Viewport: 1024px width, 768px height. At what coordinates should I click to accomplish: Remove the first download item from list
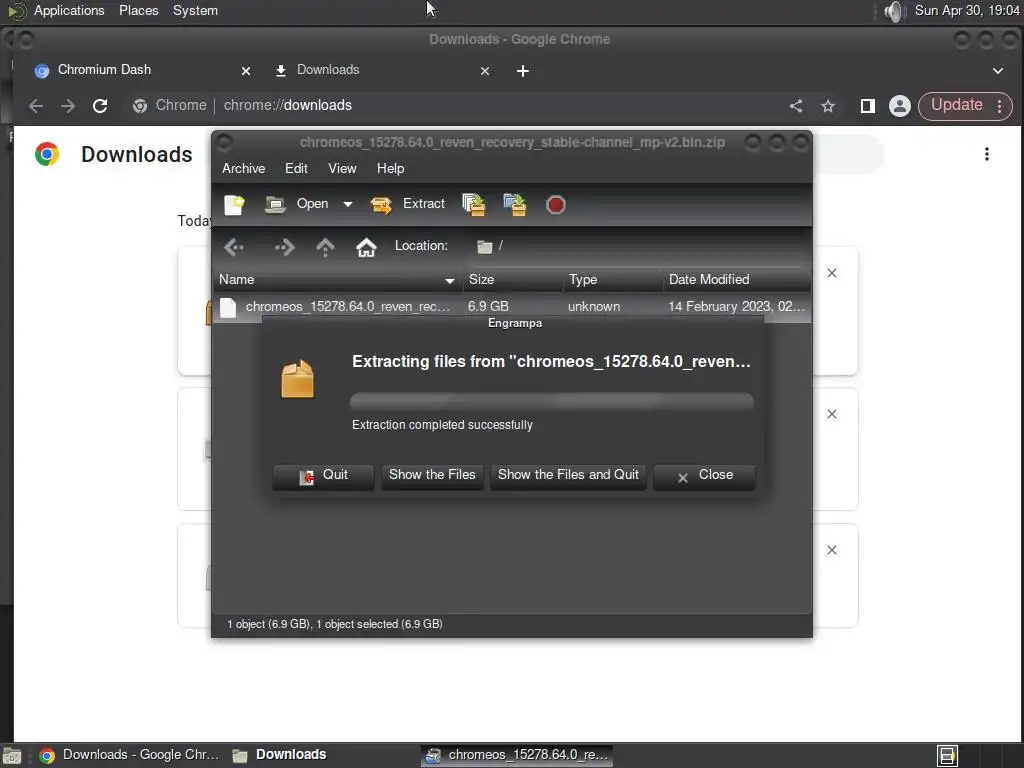[x=831, y=273]
